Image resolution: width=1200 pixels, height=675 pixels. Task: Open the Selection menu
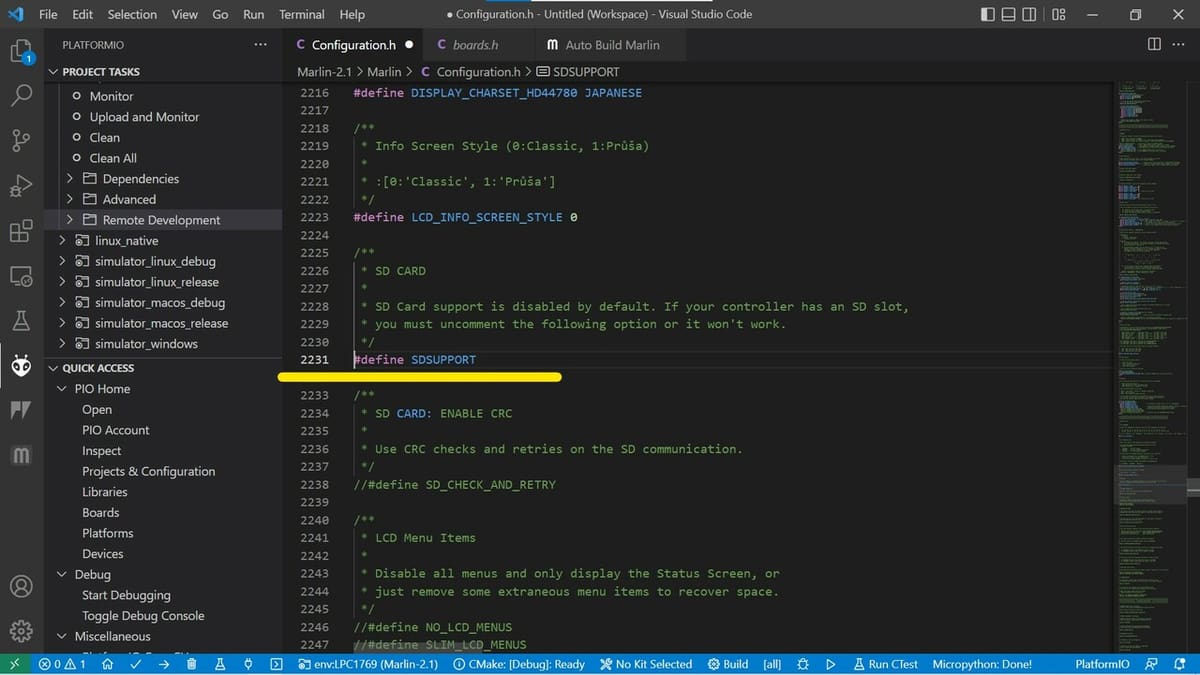pos(132,15)
